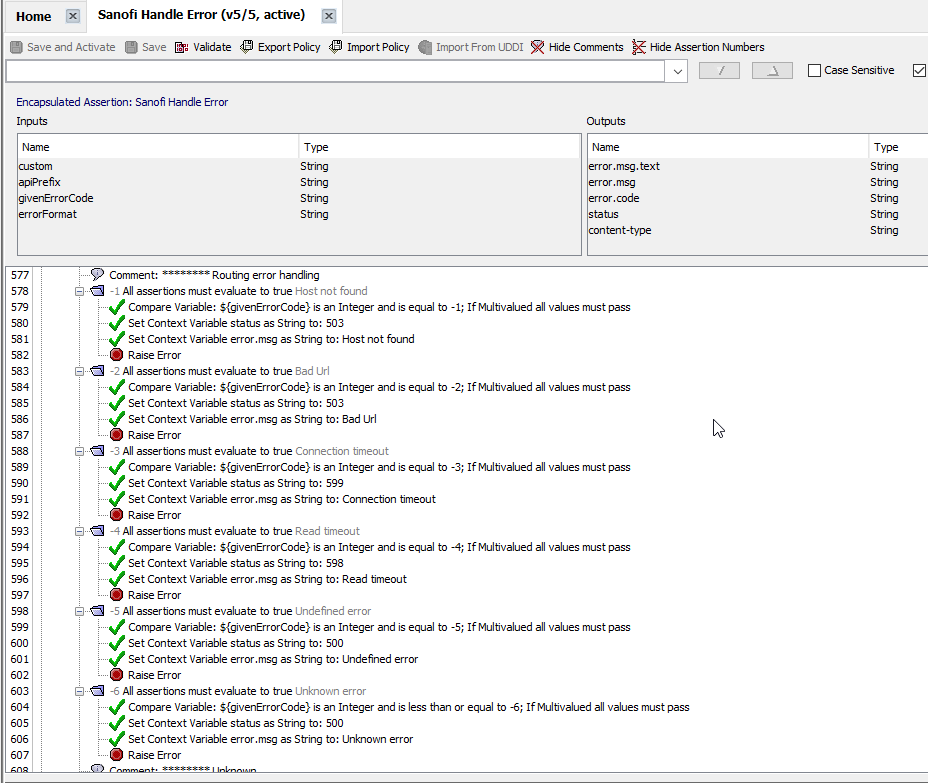Select the givenErrorCode input row
Viewport: 928px width, 783px height.
(x=299, y=198)
